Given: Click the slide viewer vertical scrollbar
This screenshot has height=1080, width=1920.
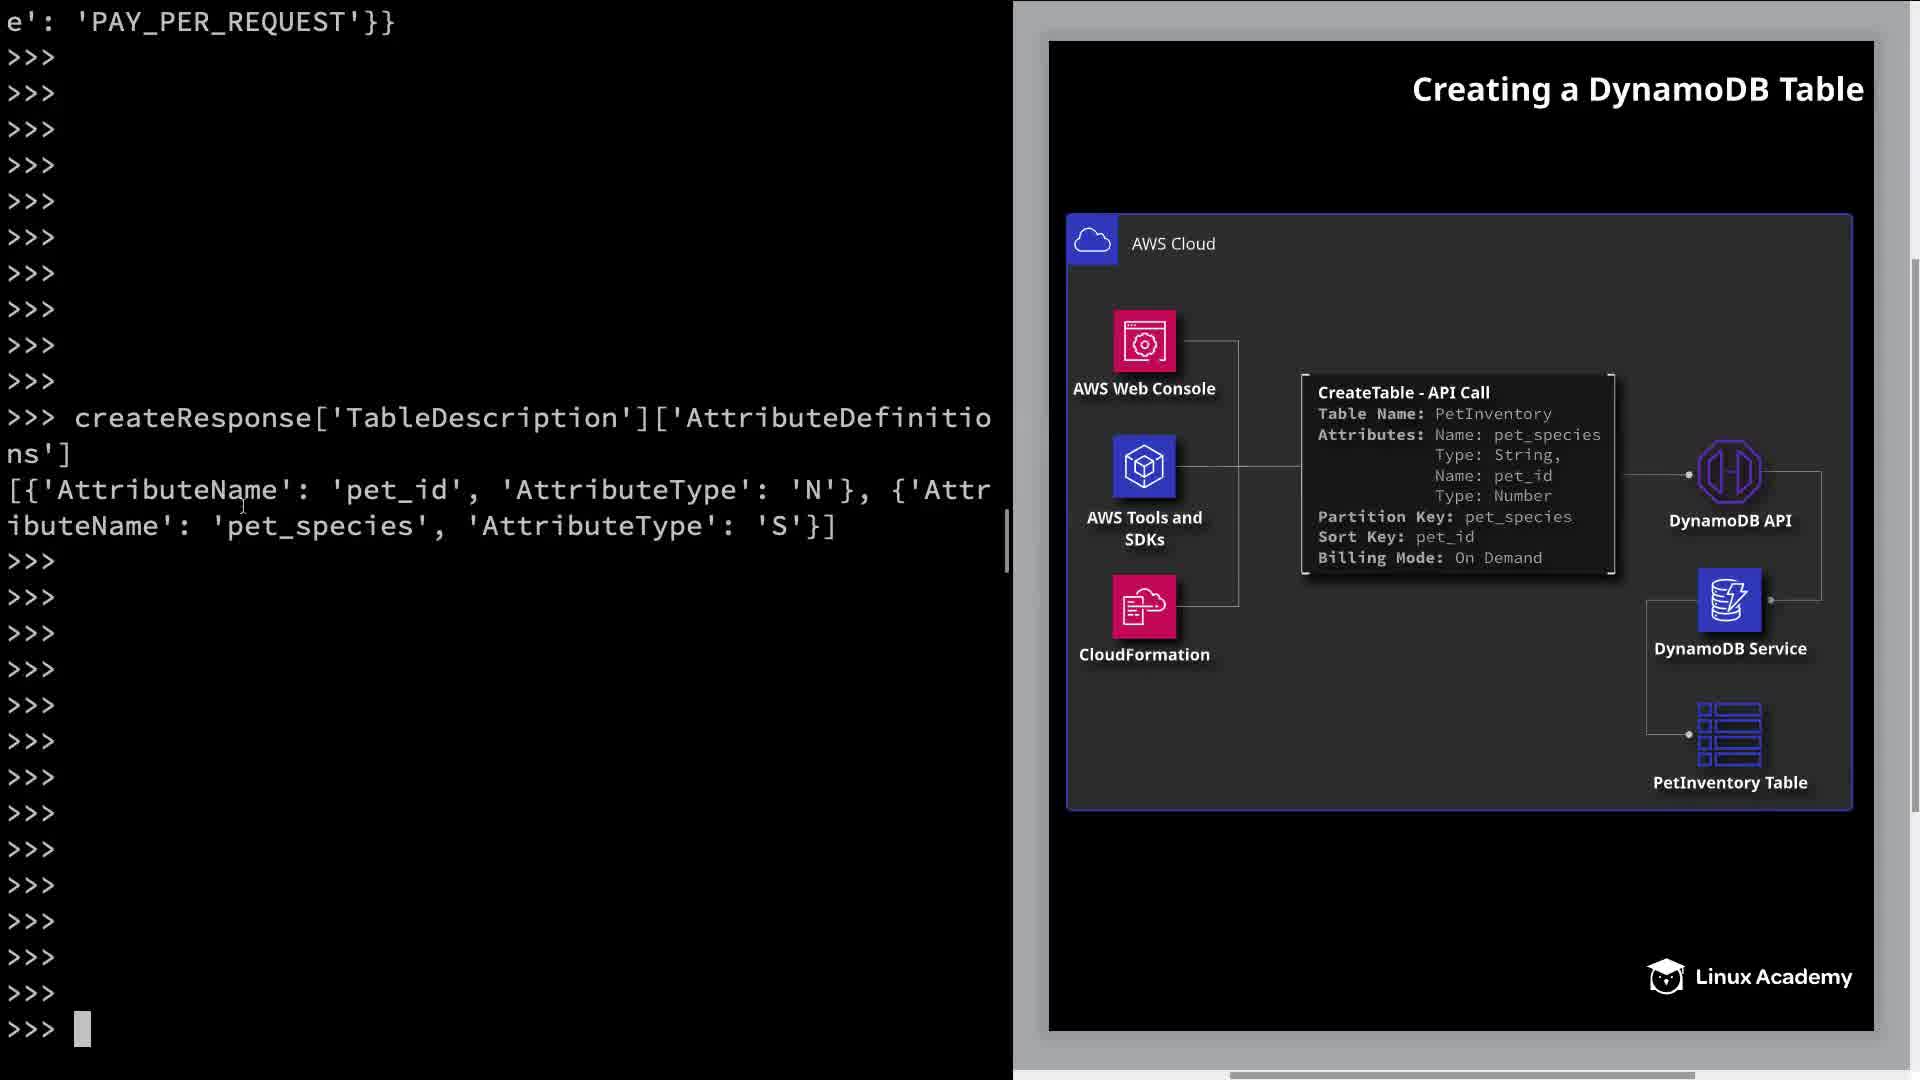Looking at the screenshot, I should tap(1915, 535).
